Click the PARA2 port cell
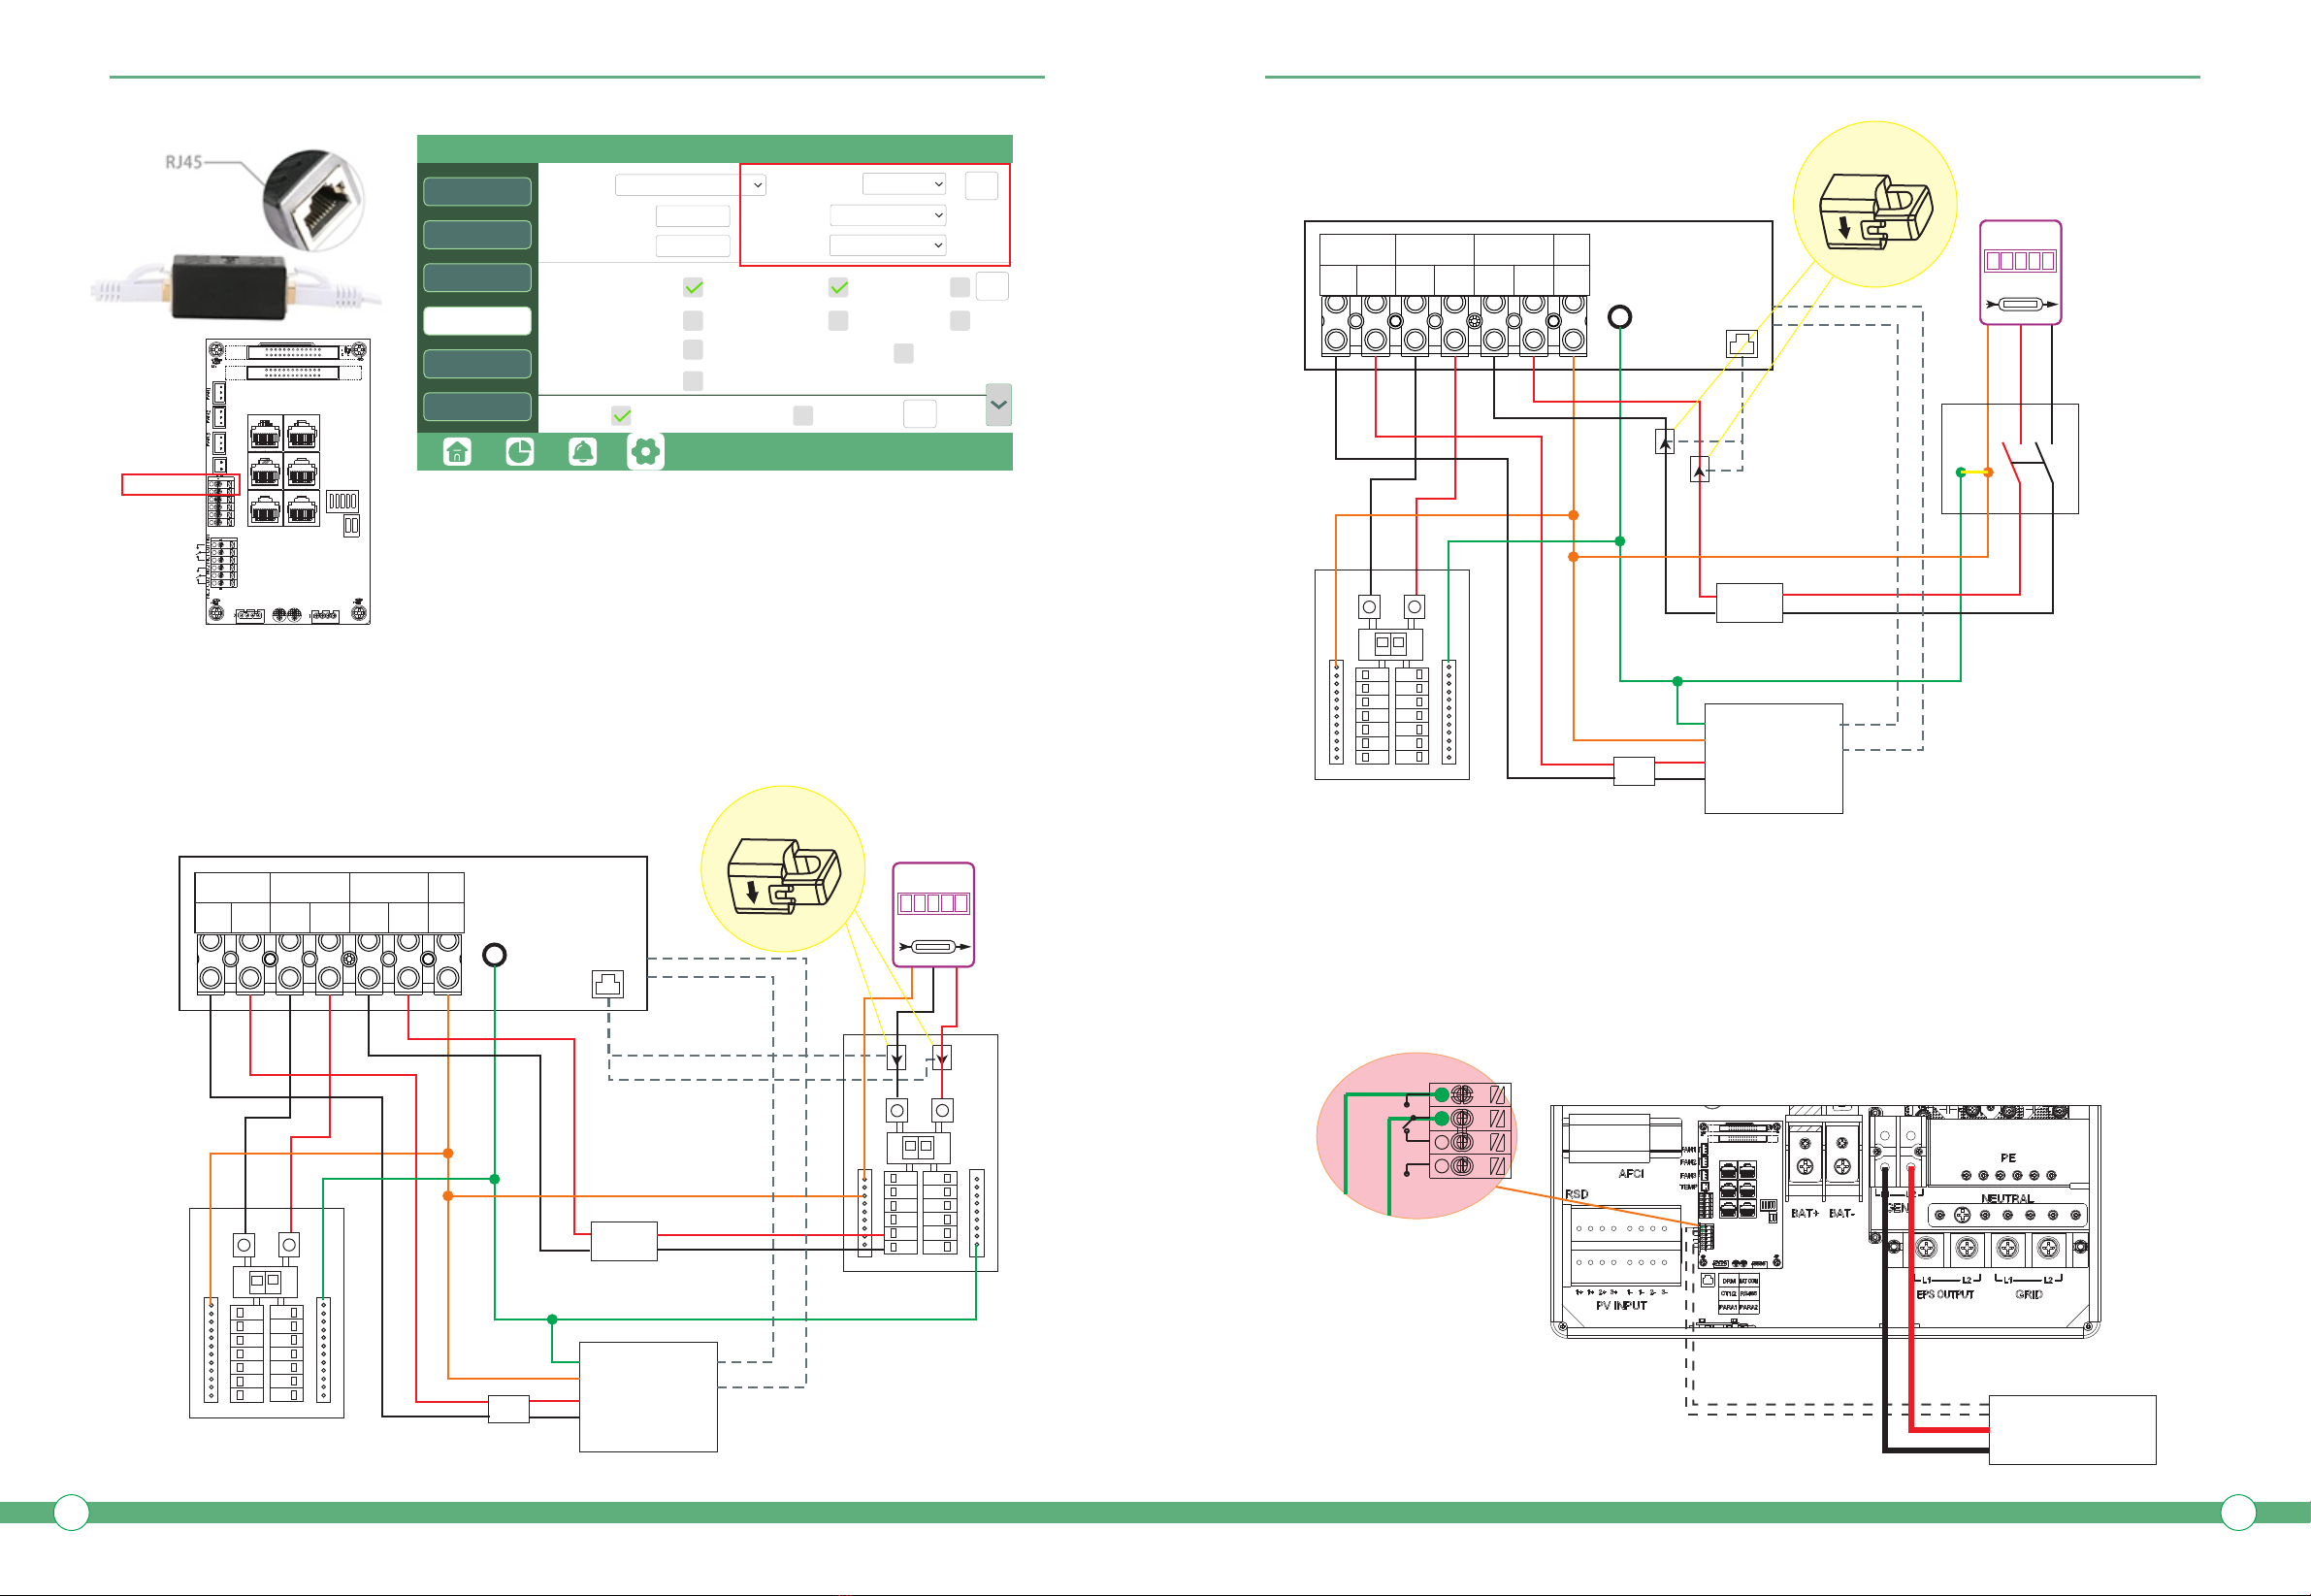The image size is (2311, 1596). pos(1748,1307)
